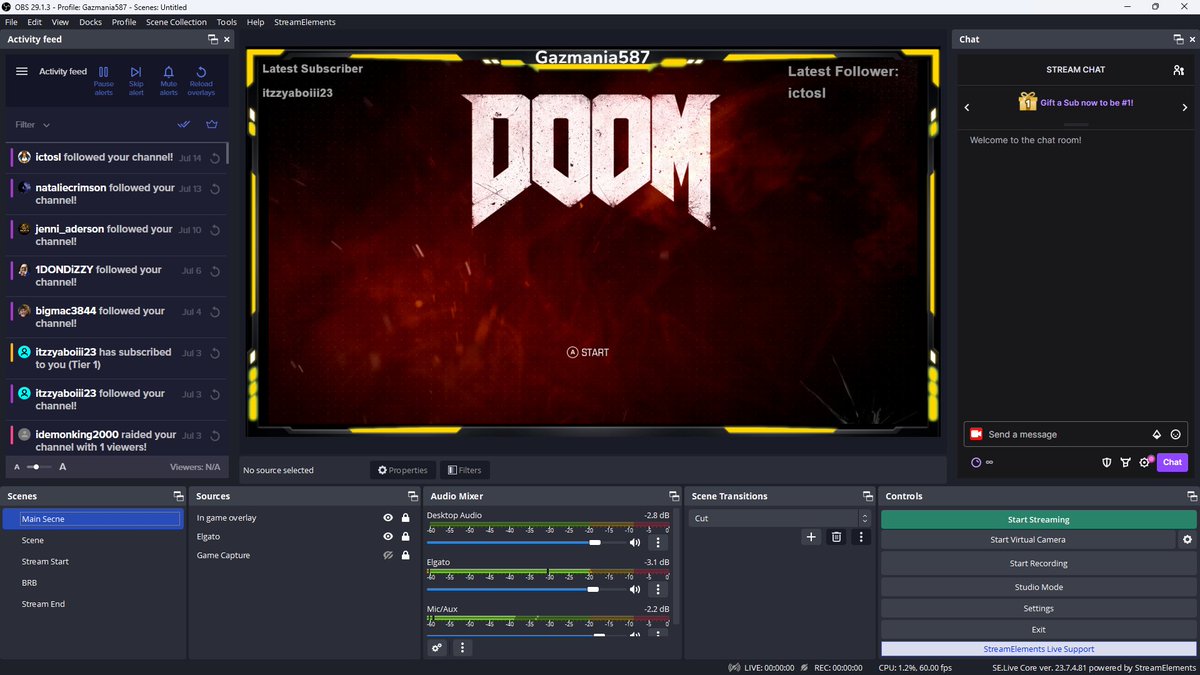Open the Cut transition dropdown
Viewport: 1200px width, 675px height.
[780, 518]
